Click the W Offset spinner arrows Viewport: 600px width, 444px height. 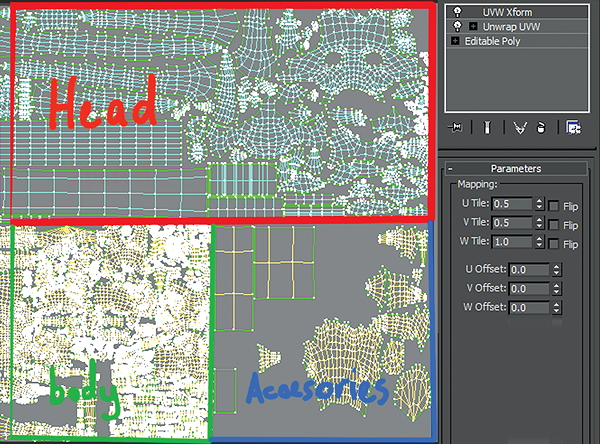(x=556, y=307)
